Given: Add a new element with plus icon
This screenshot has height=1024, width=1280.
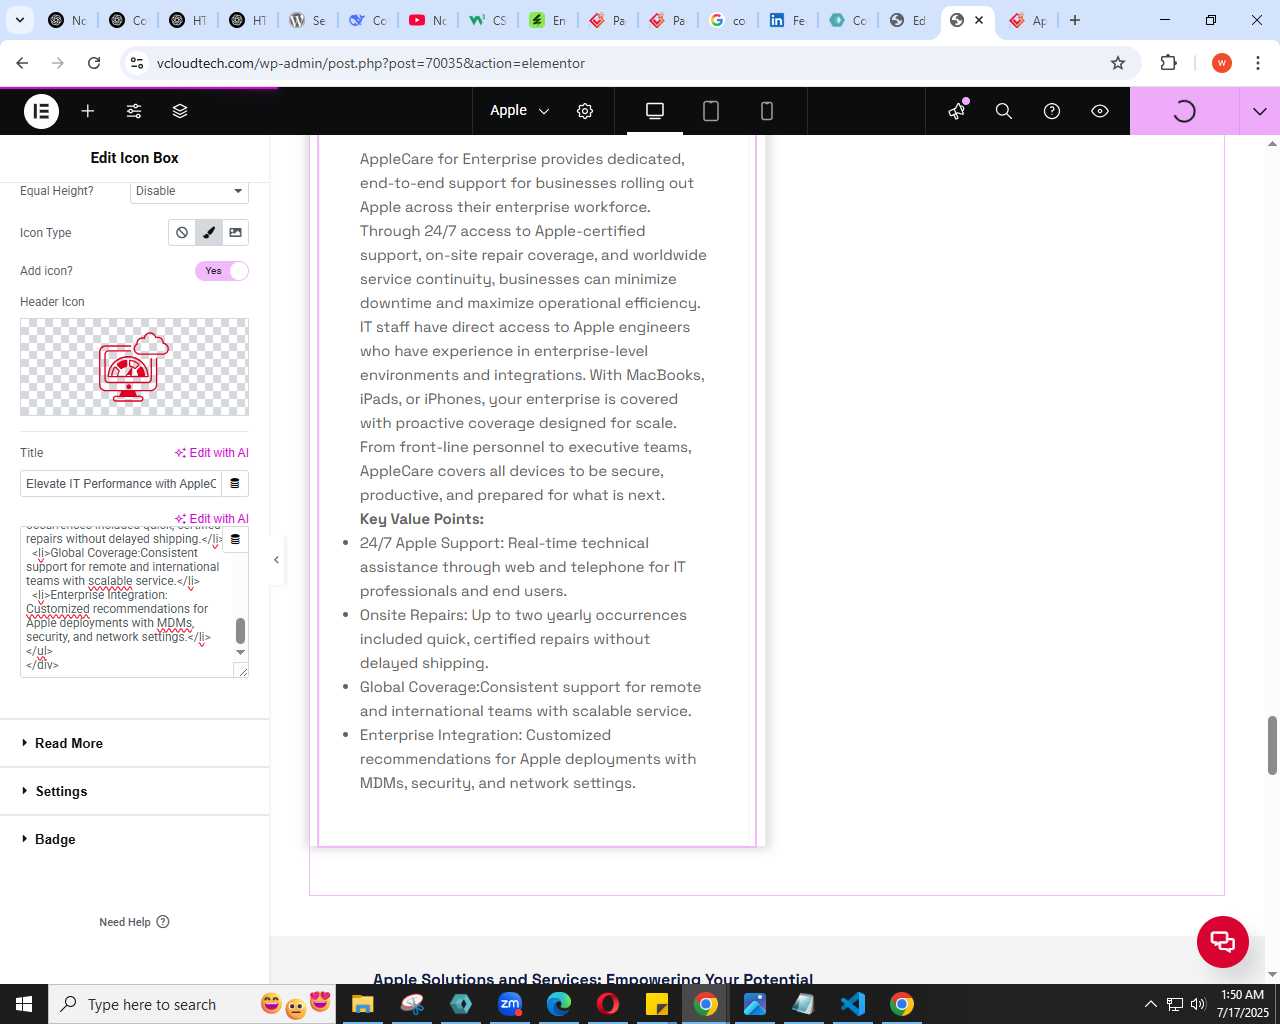Looking at the screenshot, I should tap(88, 111).
